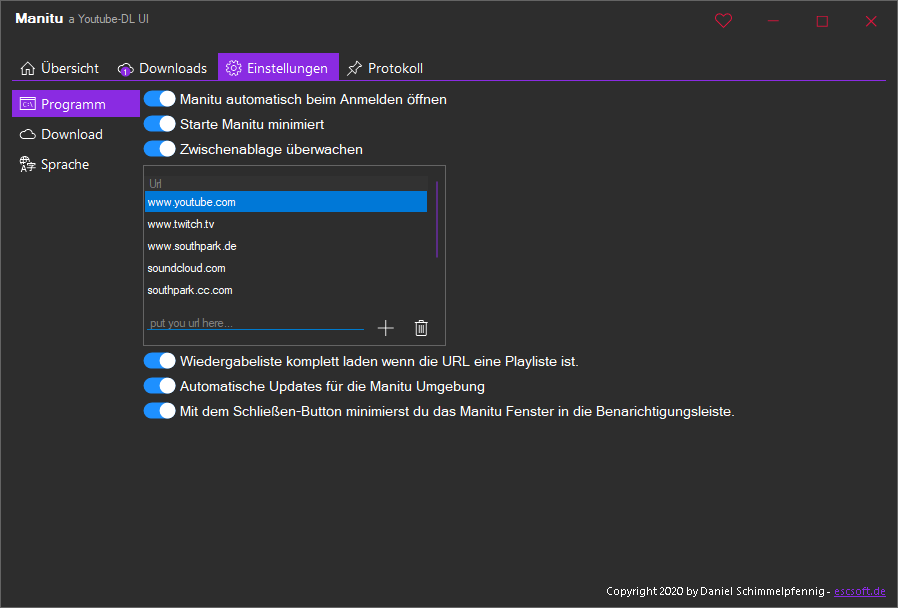Viewport: 898px width, 608px height.
Task: Click the language figure icon beside Sprache
Action: click(x=28, y=163)
